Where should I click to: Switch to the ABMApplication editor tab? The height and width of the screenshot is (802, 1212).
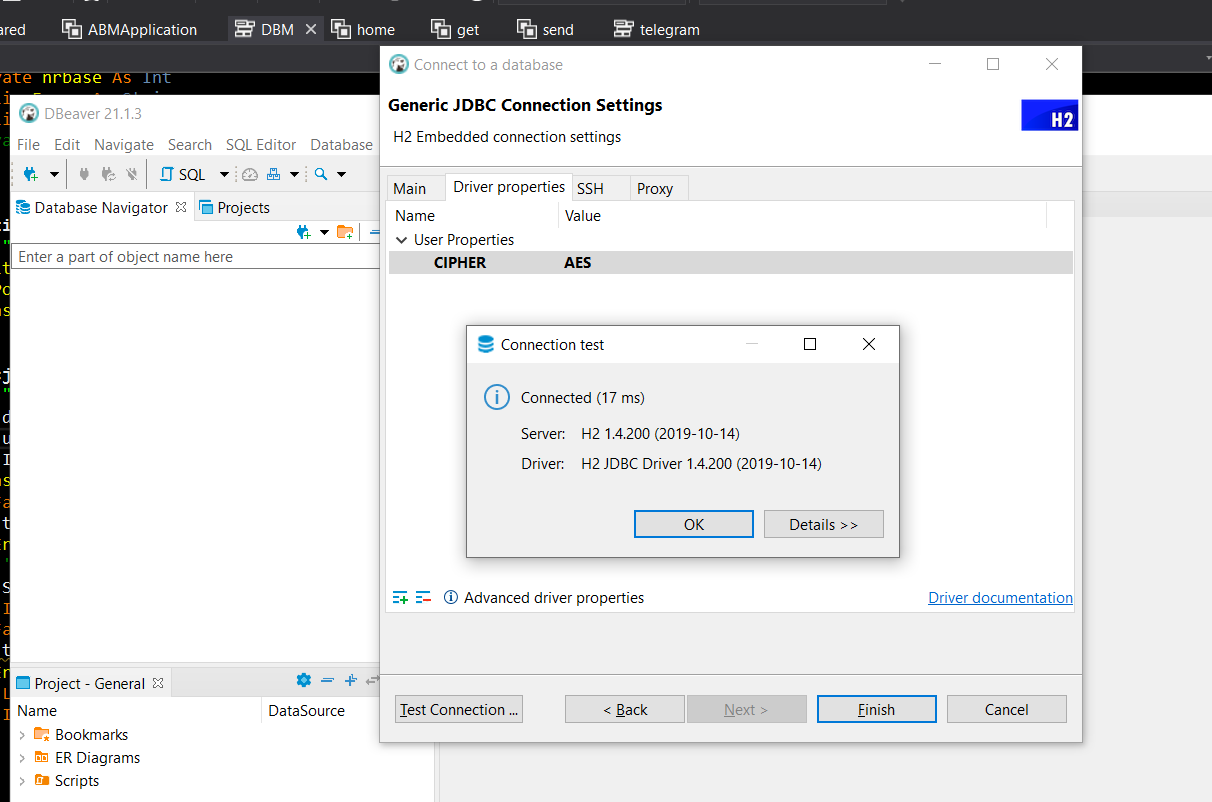130,29
